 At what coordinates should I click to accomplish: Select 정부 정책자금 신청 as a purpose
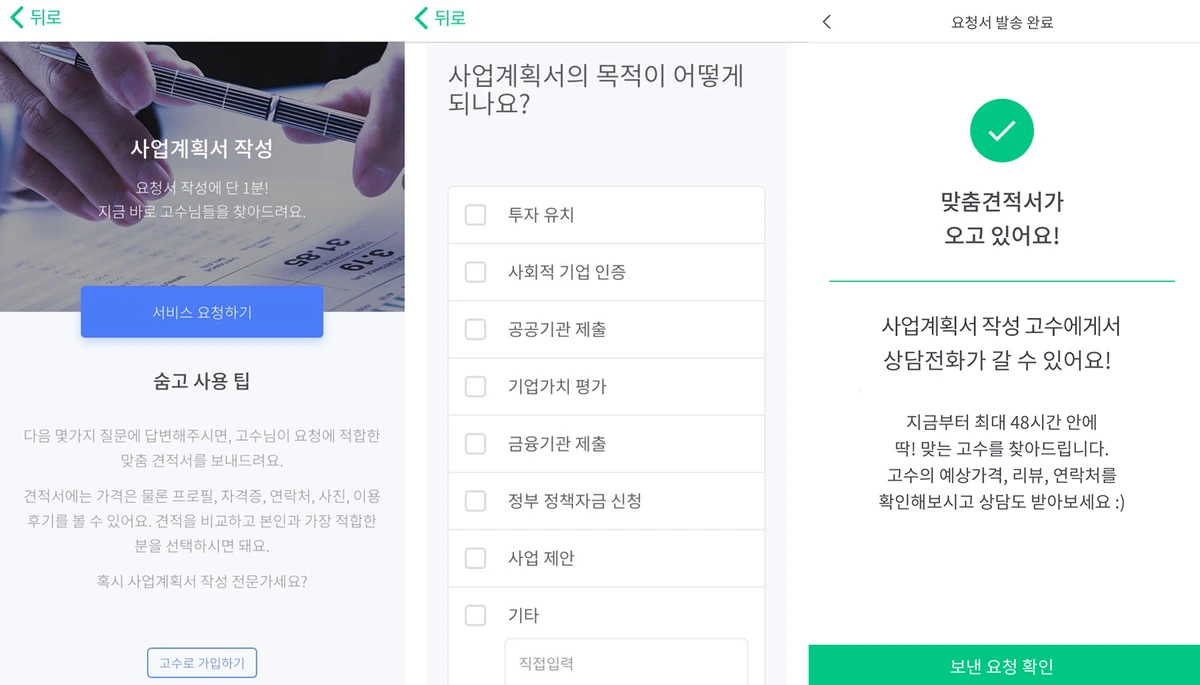pyautogui.click(x=475, y=501)
